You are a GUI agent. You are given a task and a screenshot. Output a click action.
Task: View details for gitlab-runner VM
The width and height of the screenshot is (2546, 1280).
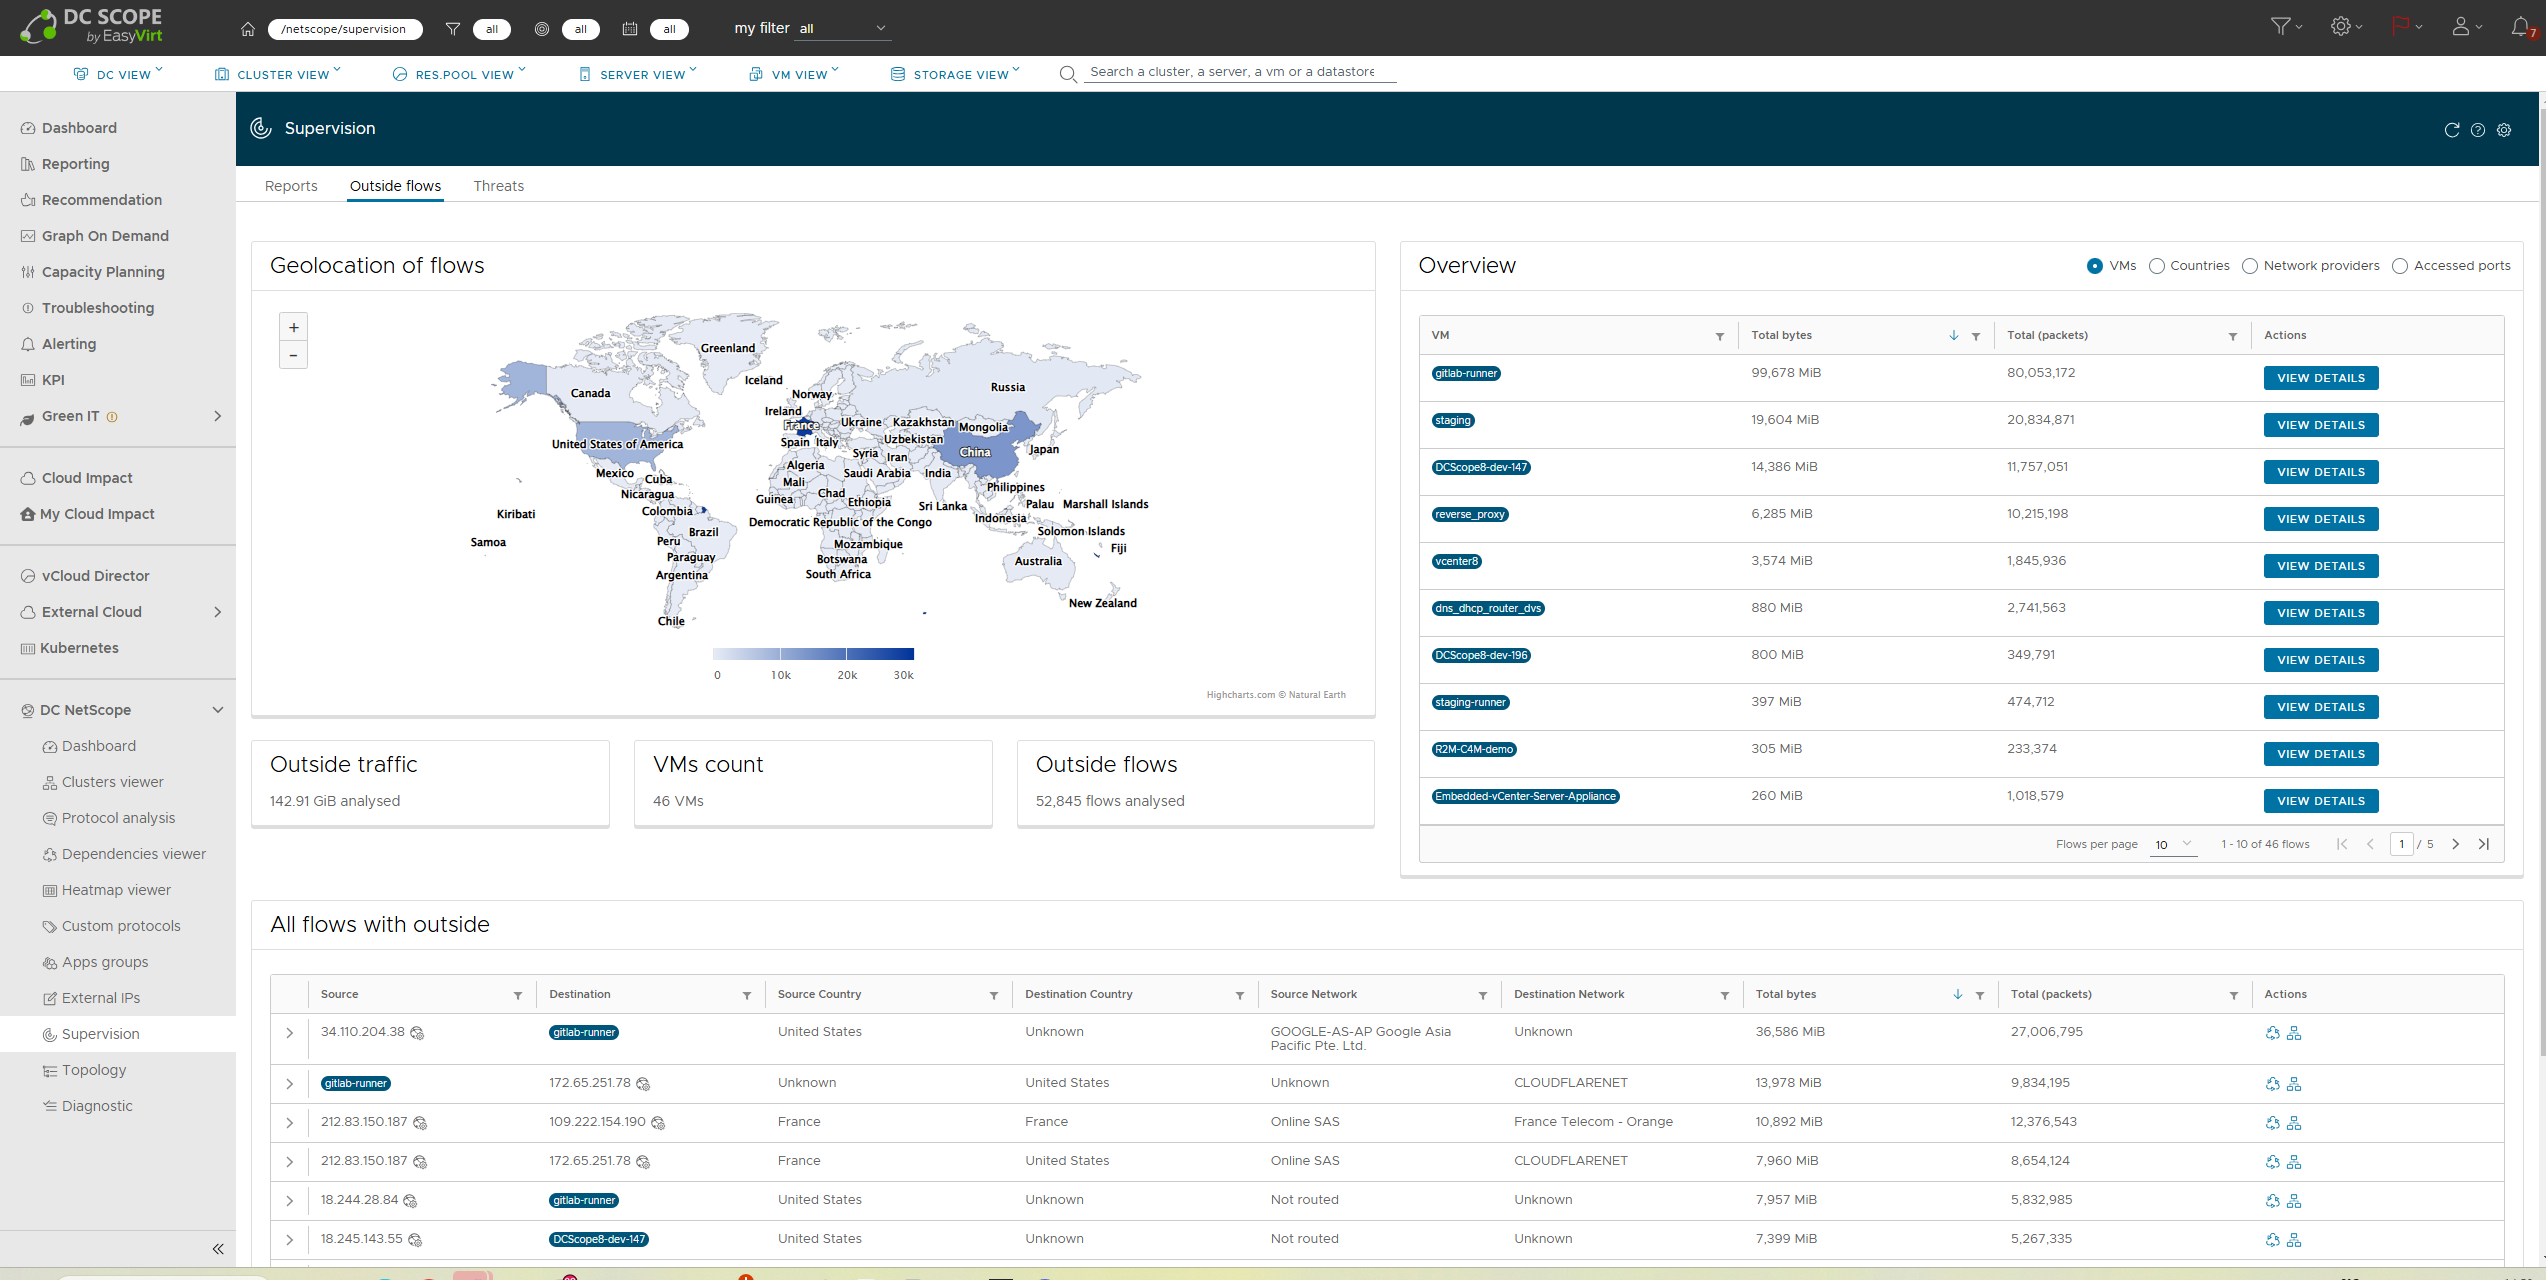pyautogui.click(x=2321, y=378)
